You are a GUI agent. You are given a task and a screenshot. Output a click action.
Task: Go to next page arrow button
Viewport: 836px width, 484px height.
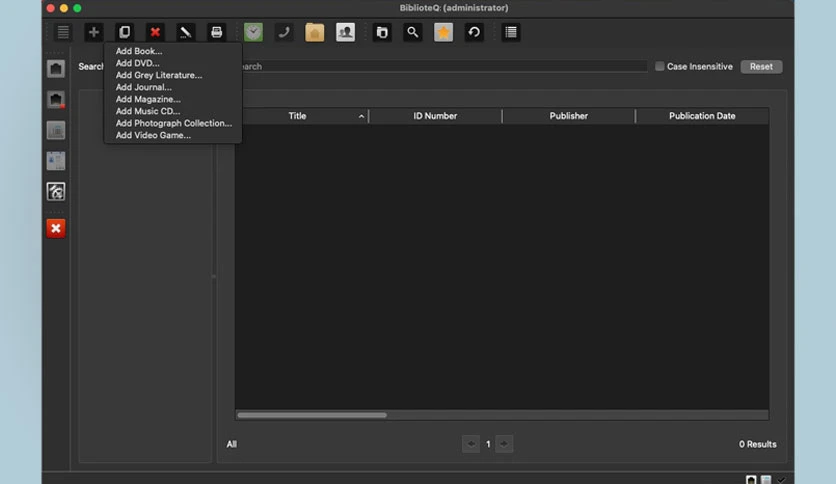click(504, 443)
